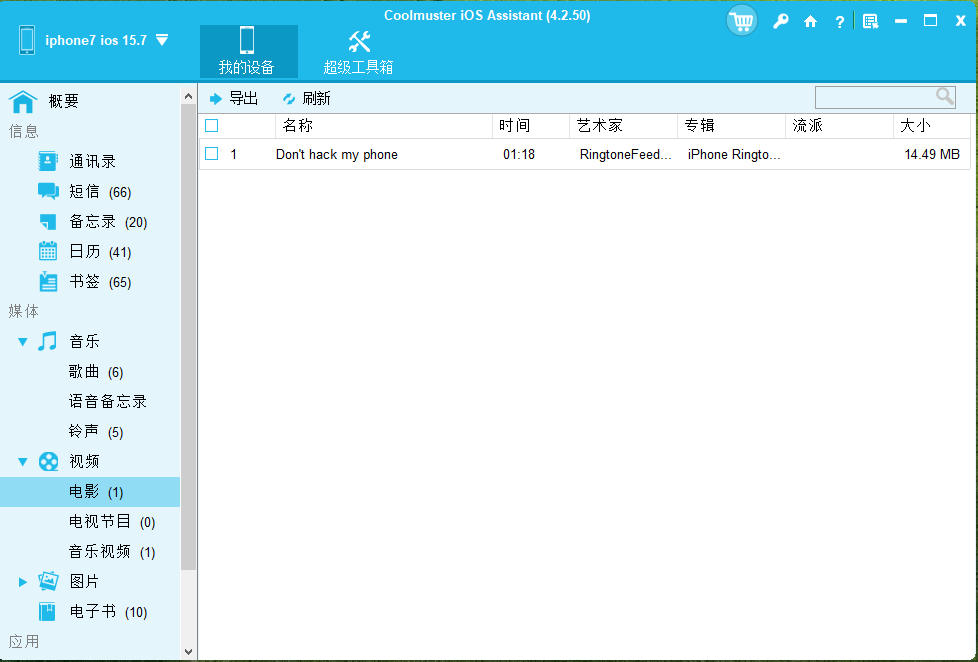The height and width of the screenshot is (662, 978).
Task: Sort by 时间 column header
Action: click(531, 126)
